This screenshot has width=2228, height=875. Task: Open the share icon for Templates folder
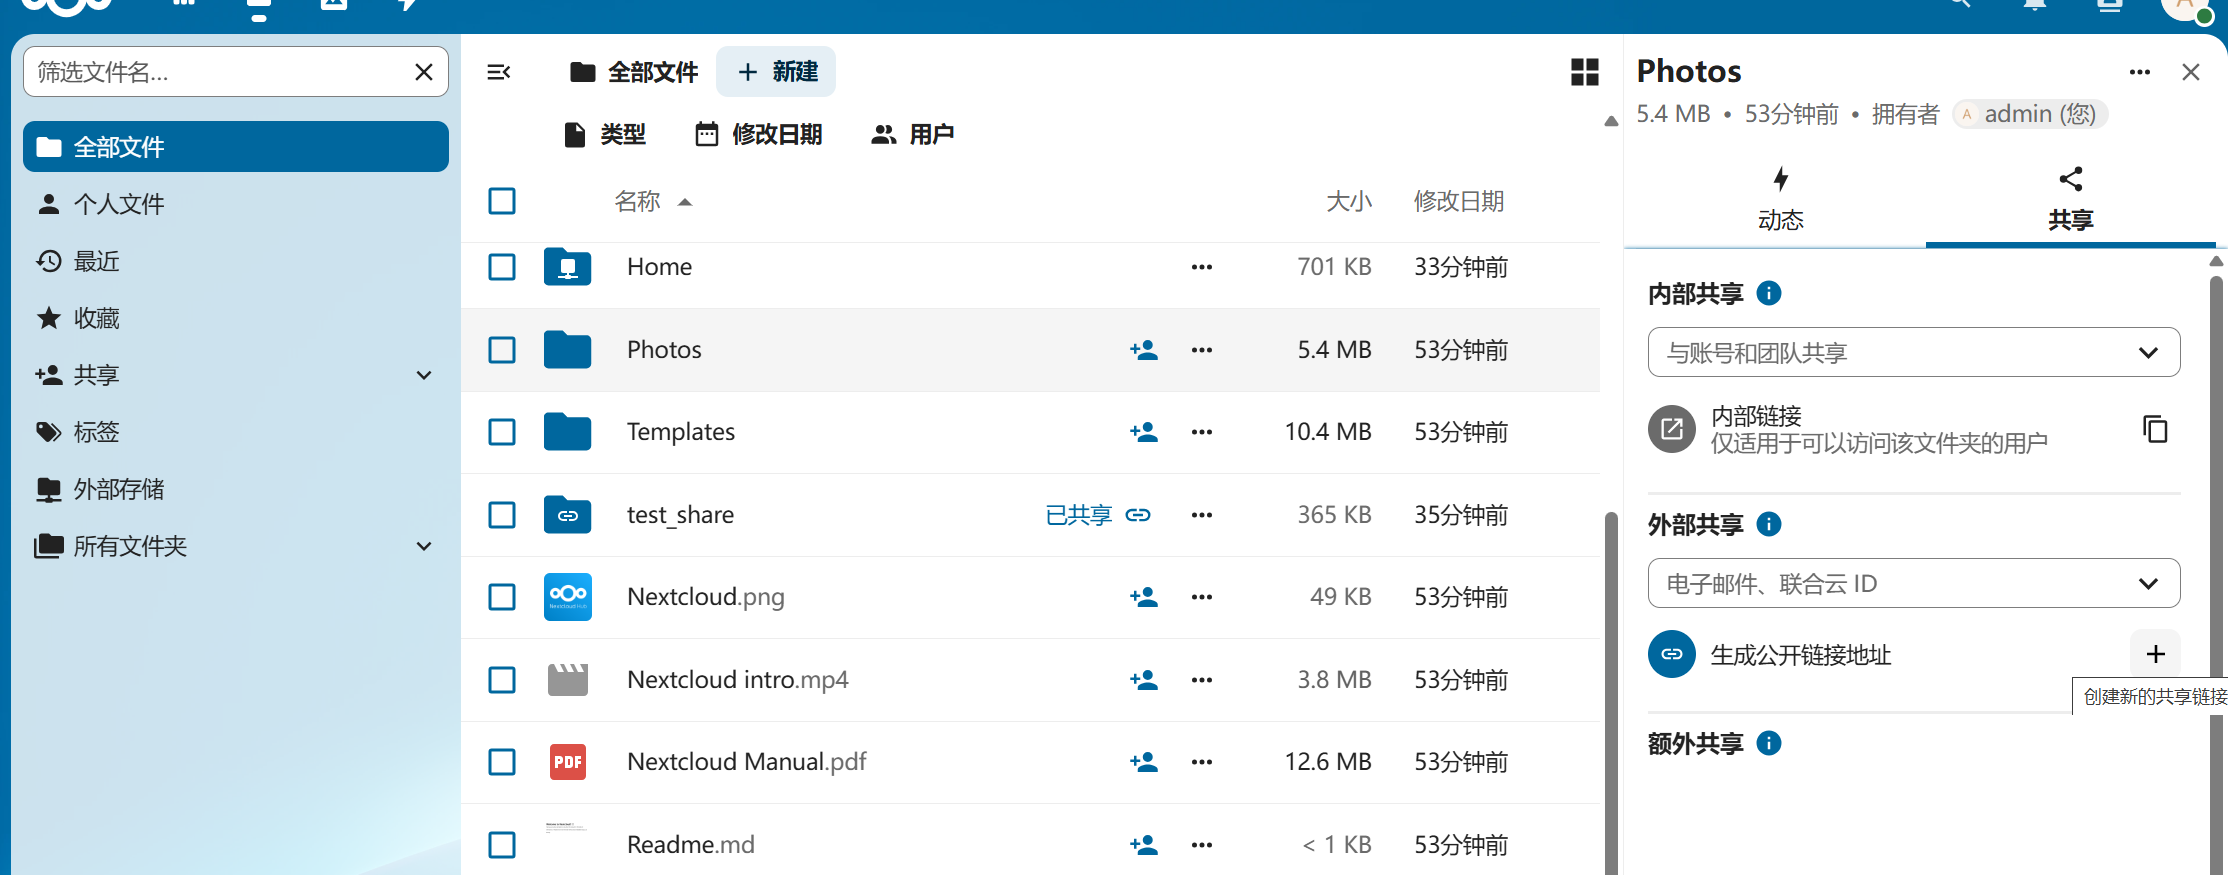pos(1143,432)
